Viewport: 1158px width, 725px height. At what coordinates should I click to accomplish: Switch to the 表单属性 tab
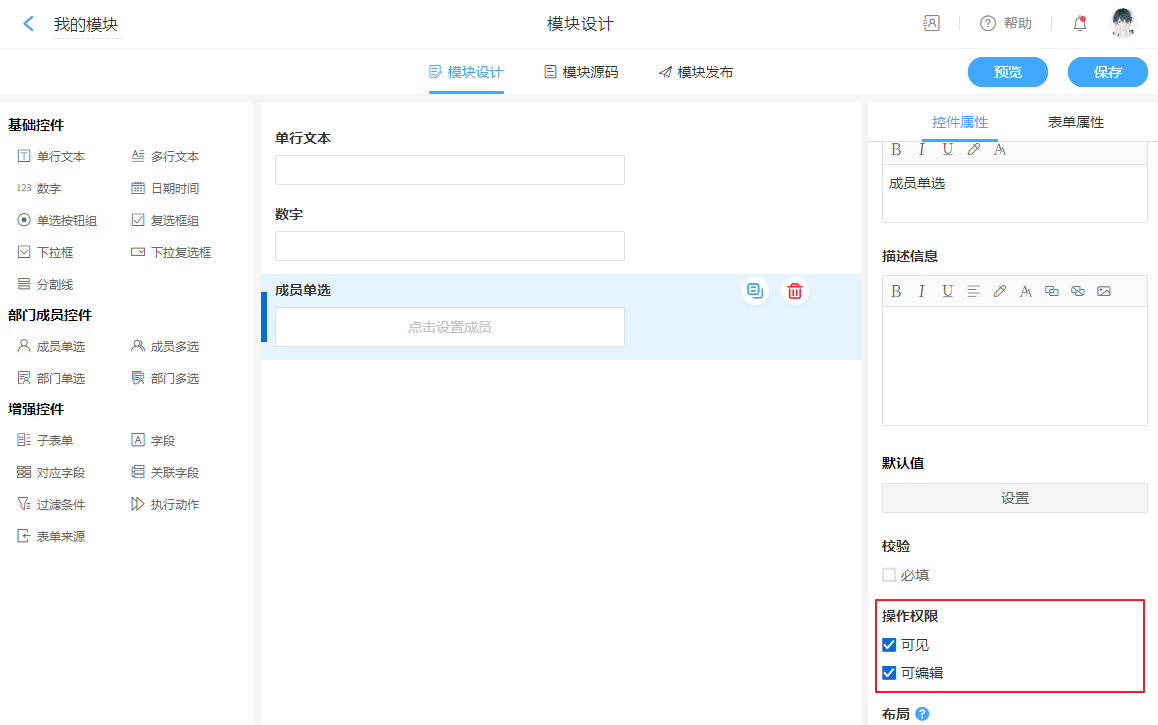click(1075, 122)
